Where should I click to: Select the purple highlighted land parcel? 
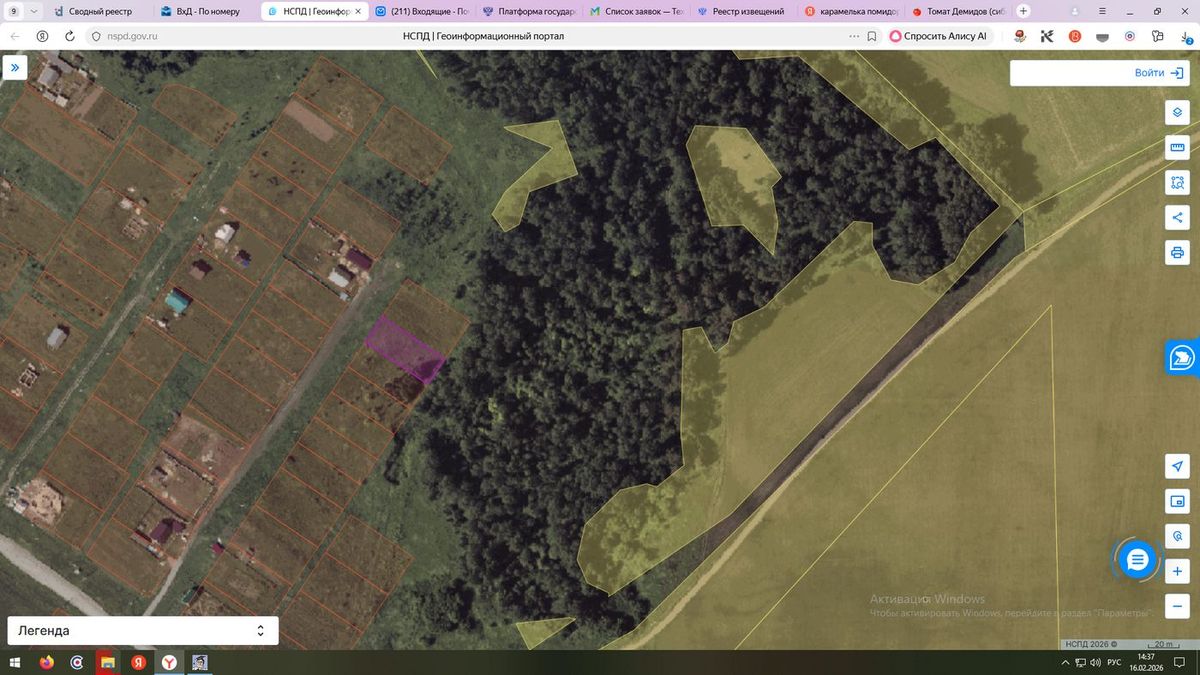pos(403,348)
